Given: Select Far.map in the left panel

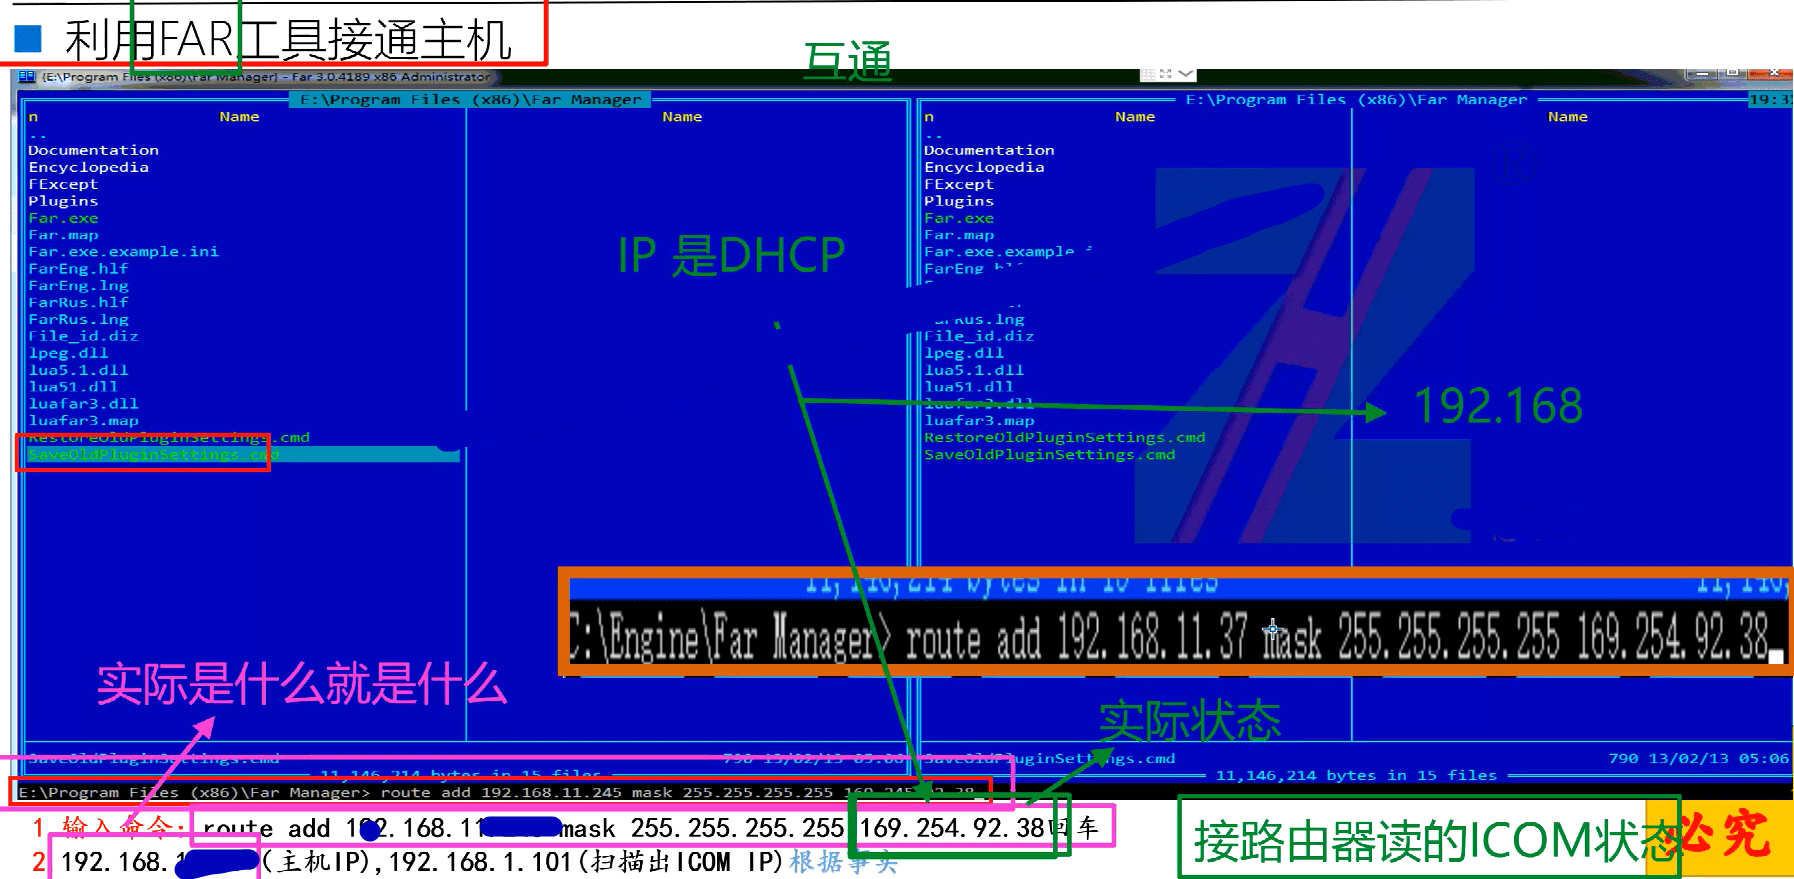Looking at the screenshot, I should (x=63, y=235).
